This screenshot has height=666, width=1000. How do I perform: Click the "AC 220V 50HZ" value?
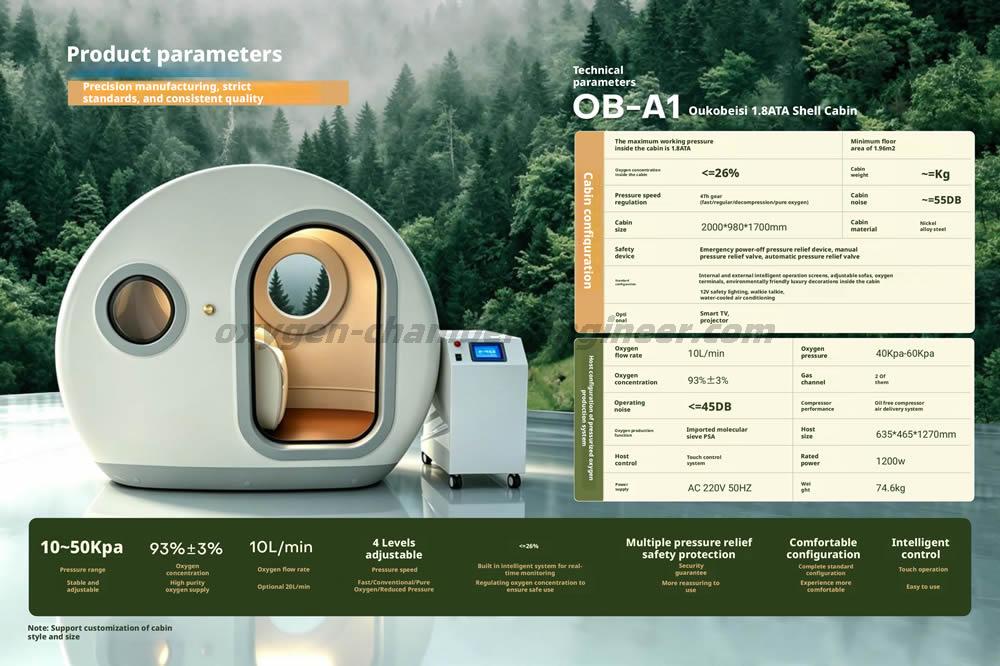tap(719, 488)
